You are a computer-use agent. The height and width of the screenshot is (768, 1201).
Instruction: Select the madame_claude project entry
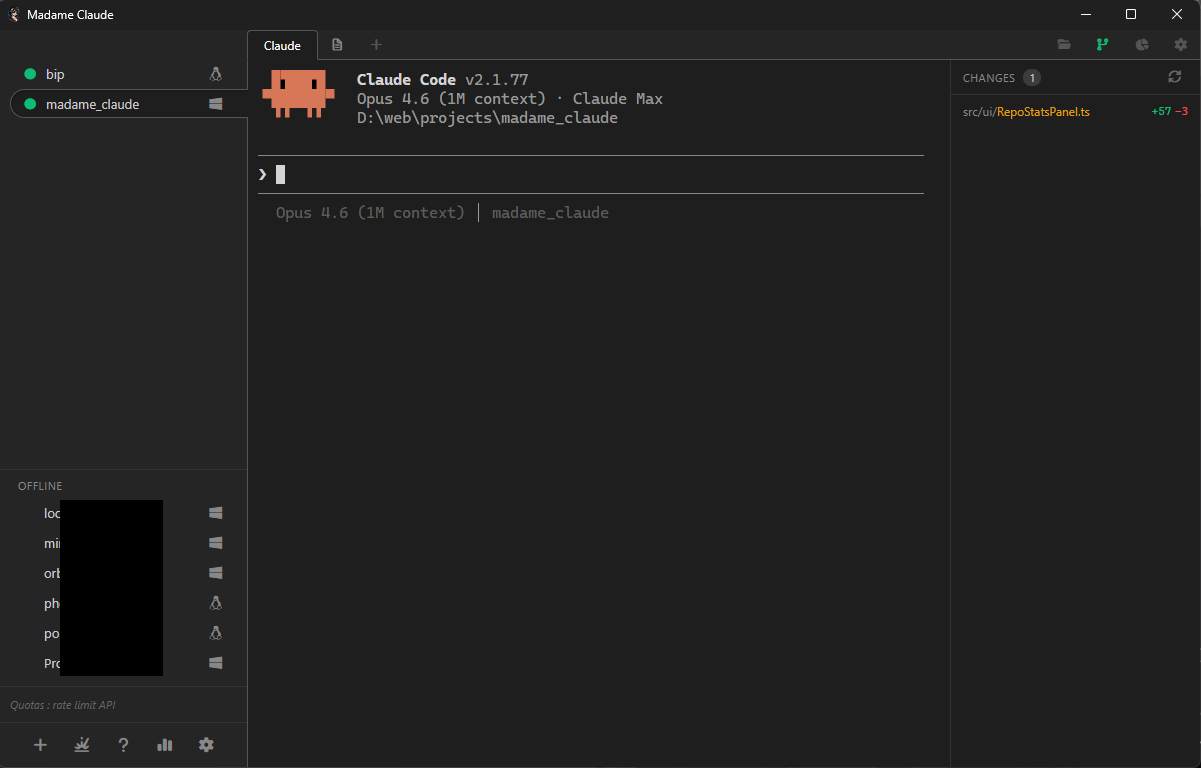(x=92, y=104)
